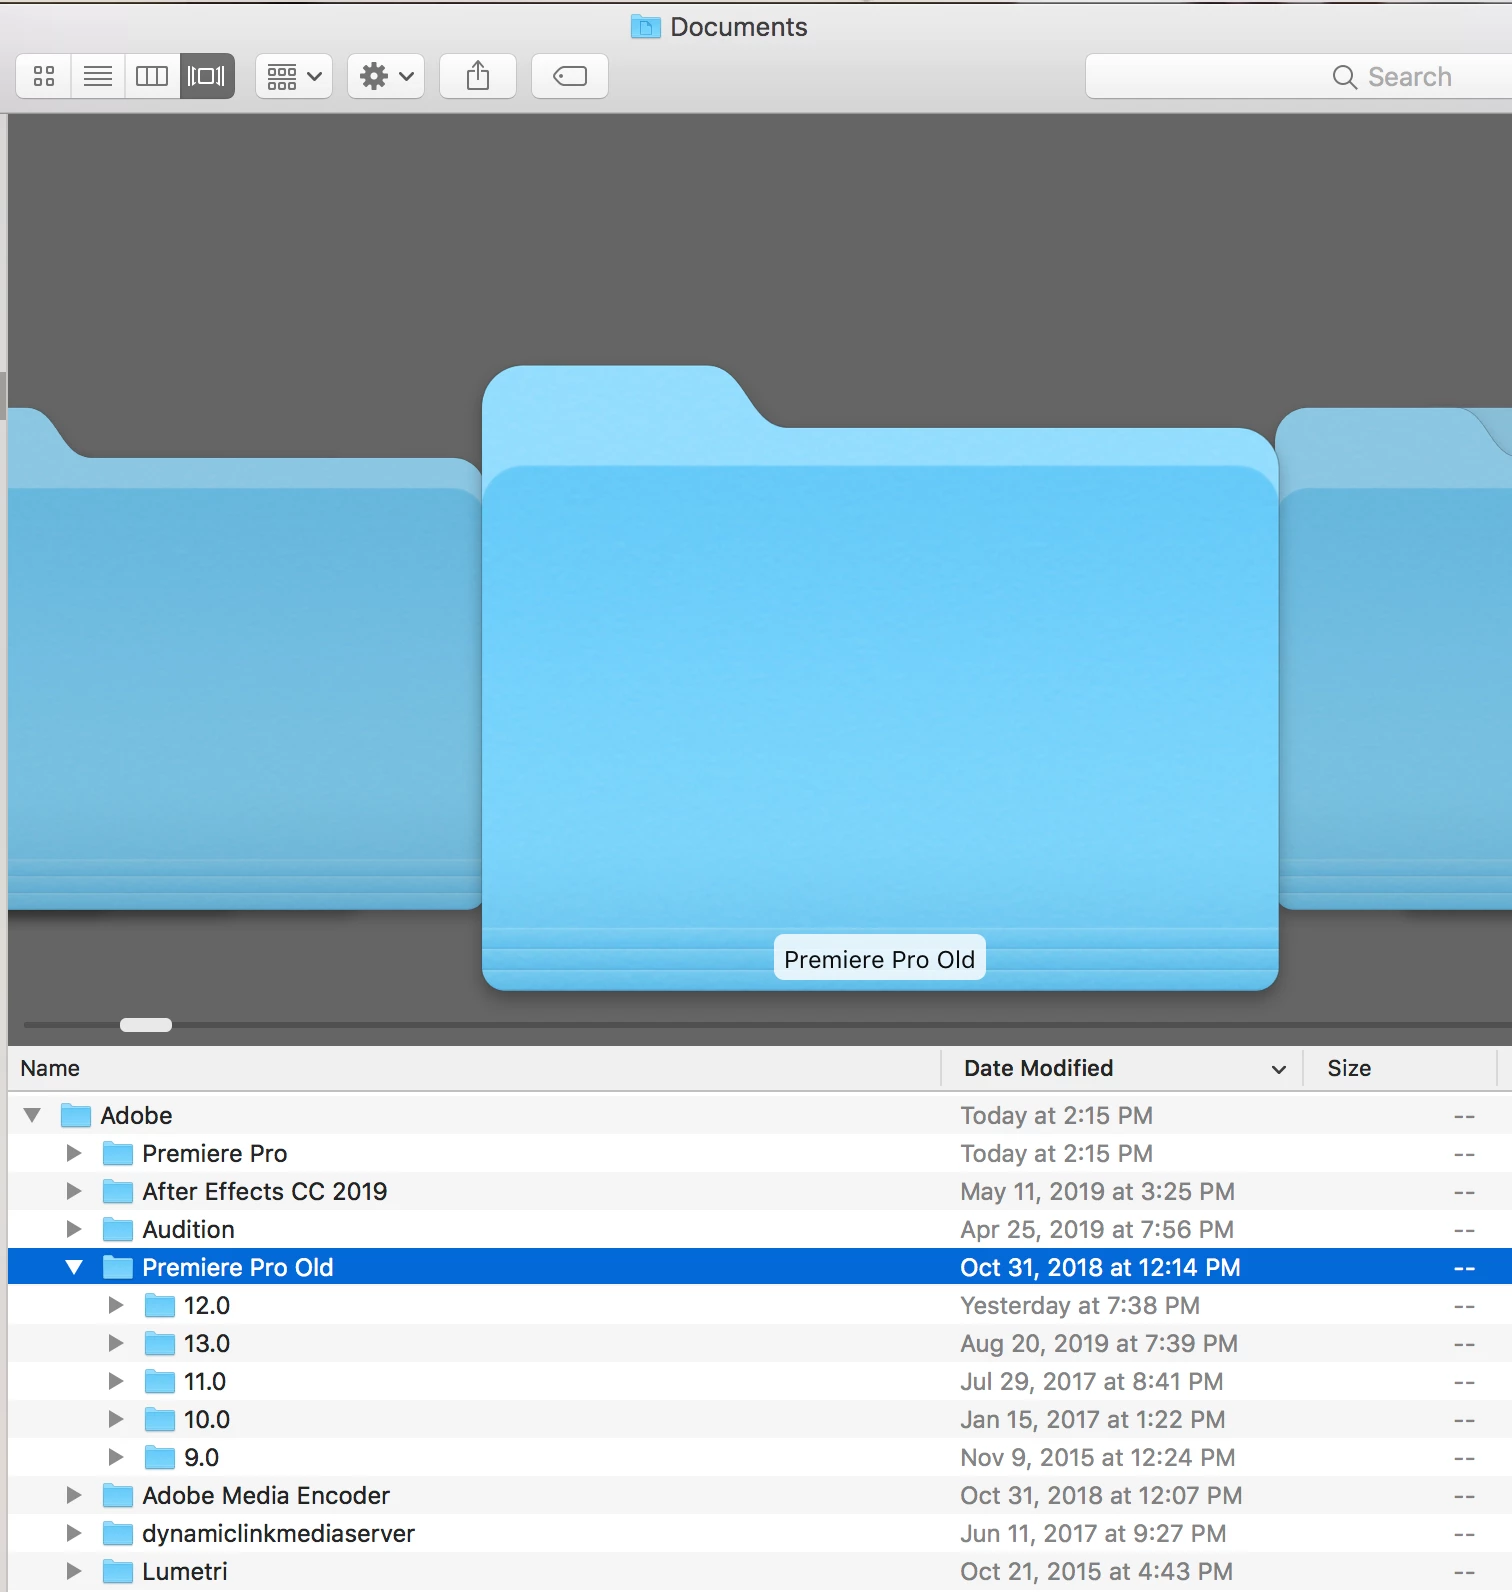
Task: Click 'Oct 31, 2018 at 12:14 PM' date
Action: tap(1100, 1267)
